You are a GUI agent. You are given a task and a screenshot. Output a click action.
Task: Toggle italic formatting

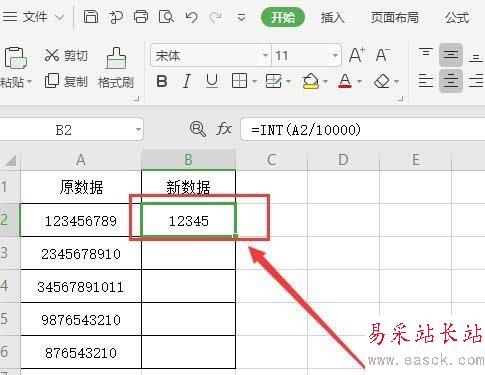187,81
